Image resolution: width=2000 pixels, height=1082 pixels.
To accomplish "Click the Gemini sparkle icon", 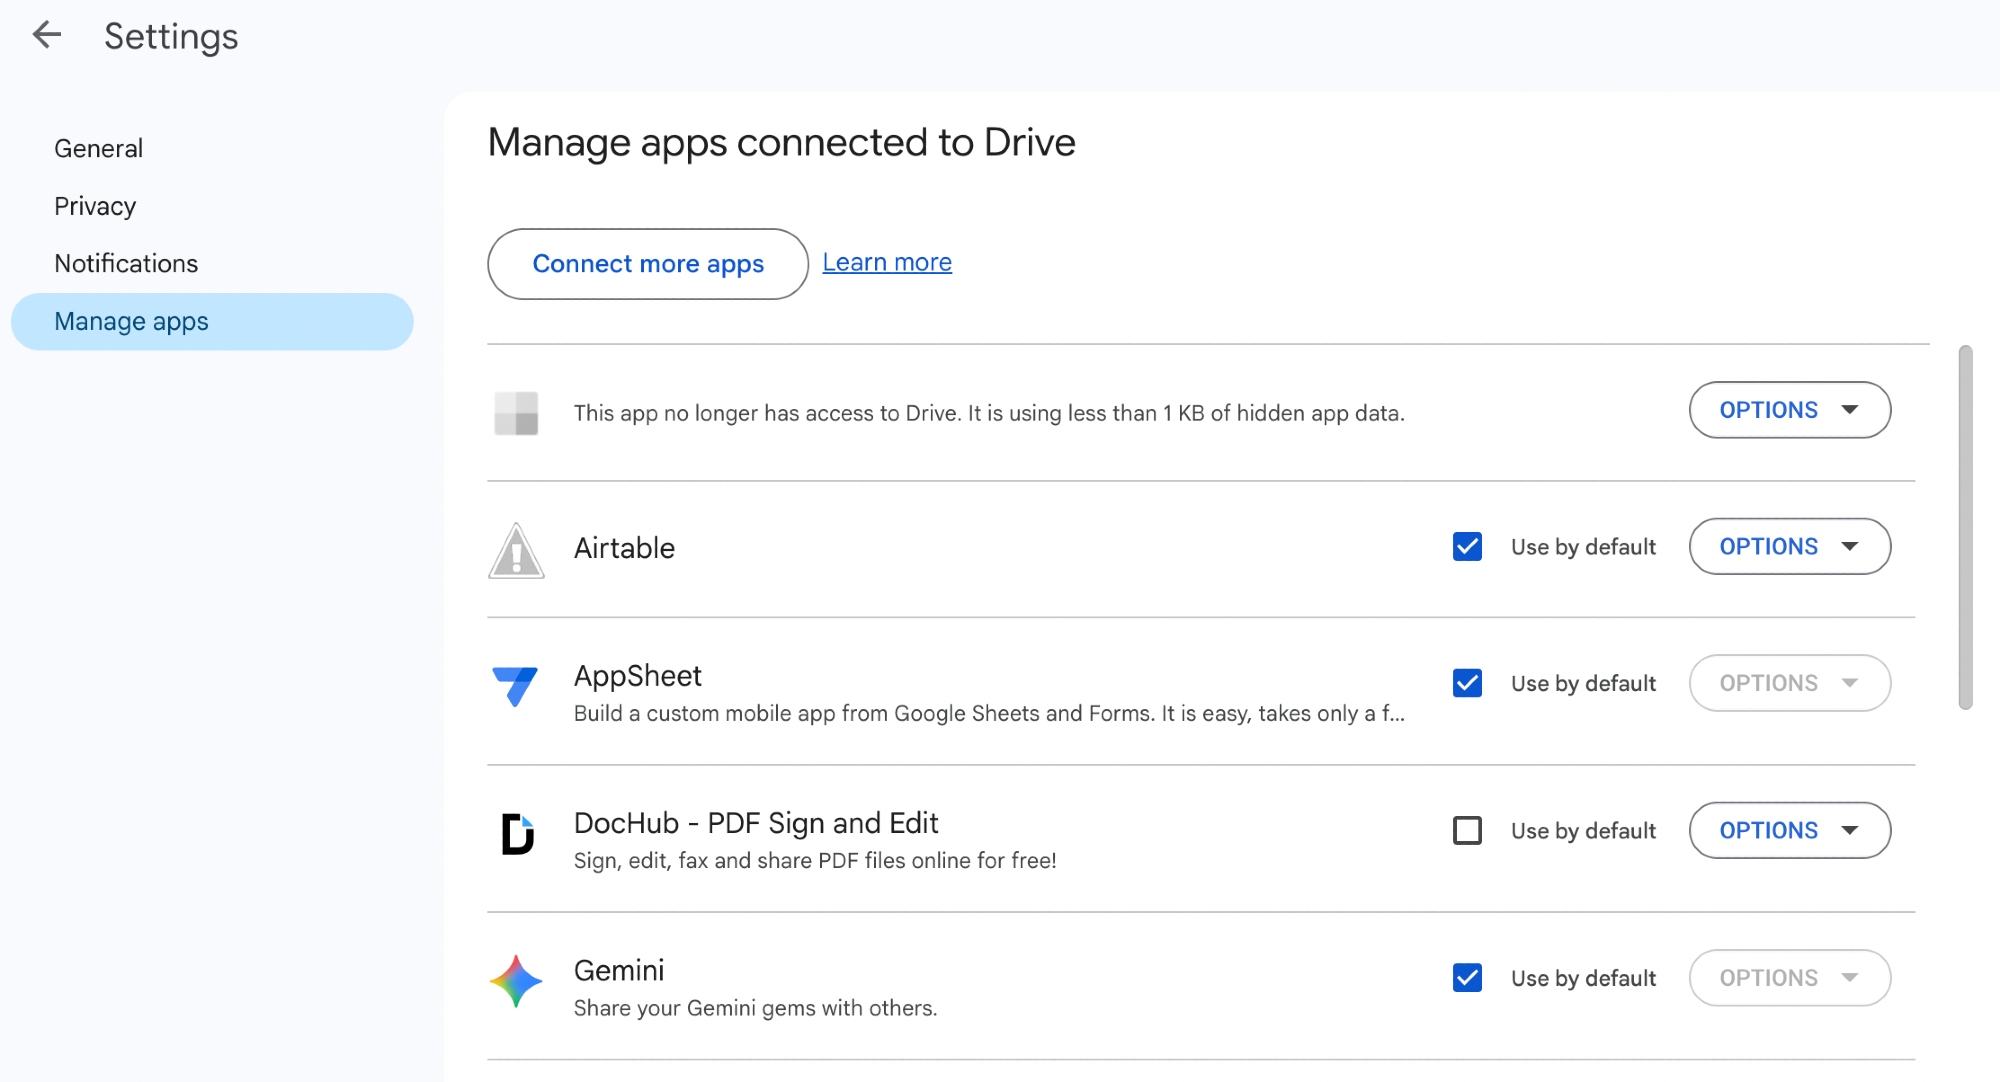I will point(516,981).
